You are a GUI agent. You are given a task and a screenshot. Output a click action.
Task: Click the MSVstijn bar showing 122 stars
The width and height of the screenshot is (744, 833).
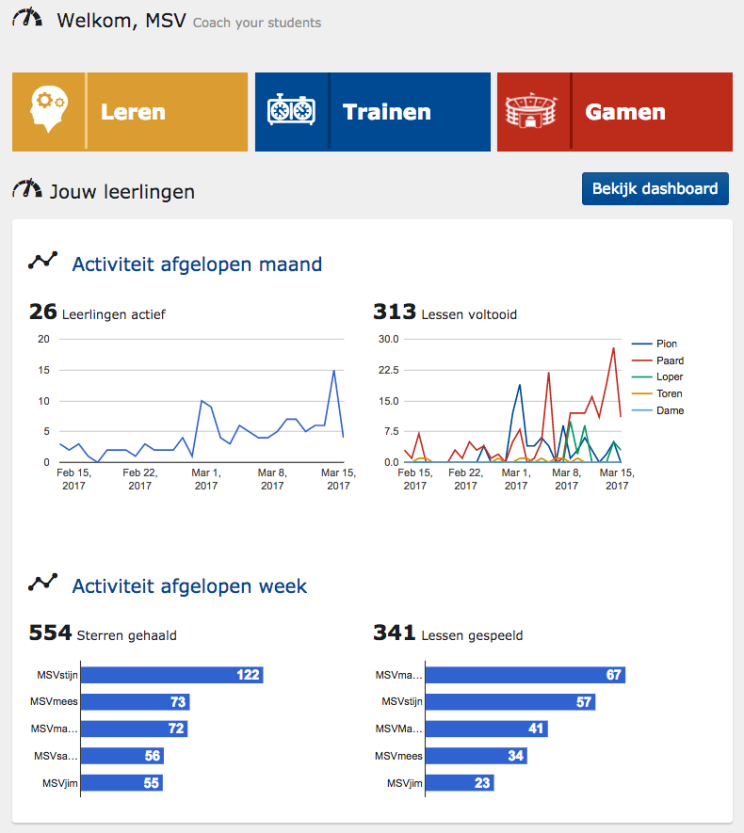point(172,675)
